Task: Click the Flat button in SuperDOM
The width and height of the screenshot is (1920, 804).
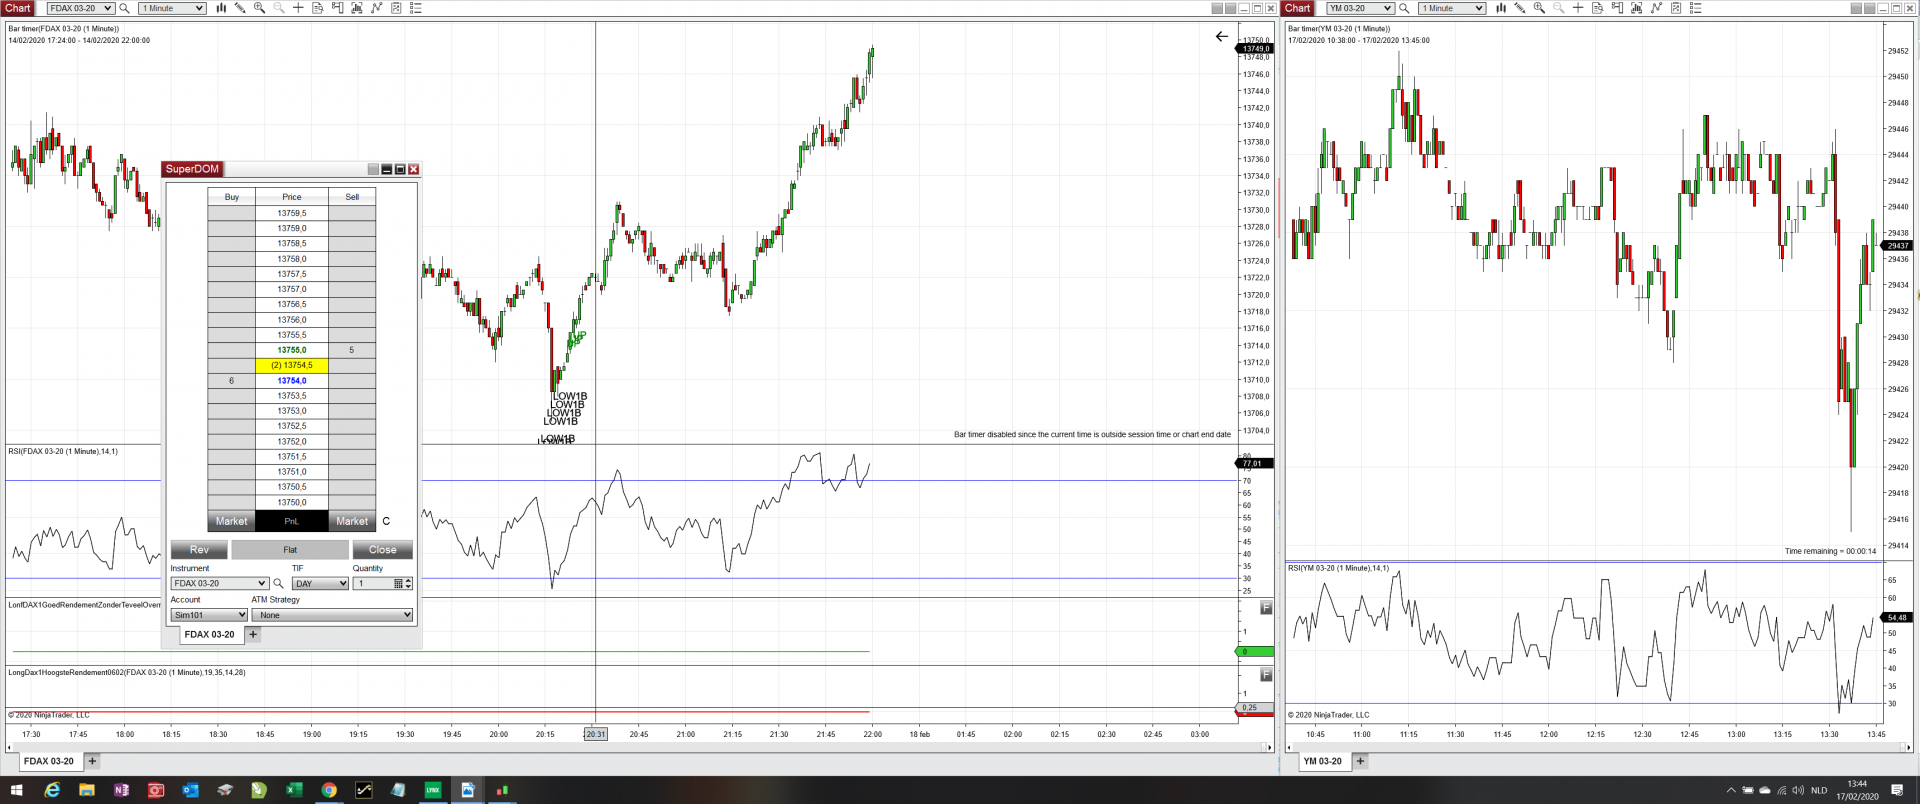Action: (290, 550)
